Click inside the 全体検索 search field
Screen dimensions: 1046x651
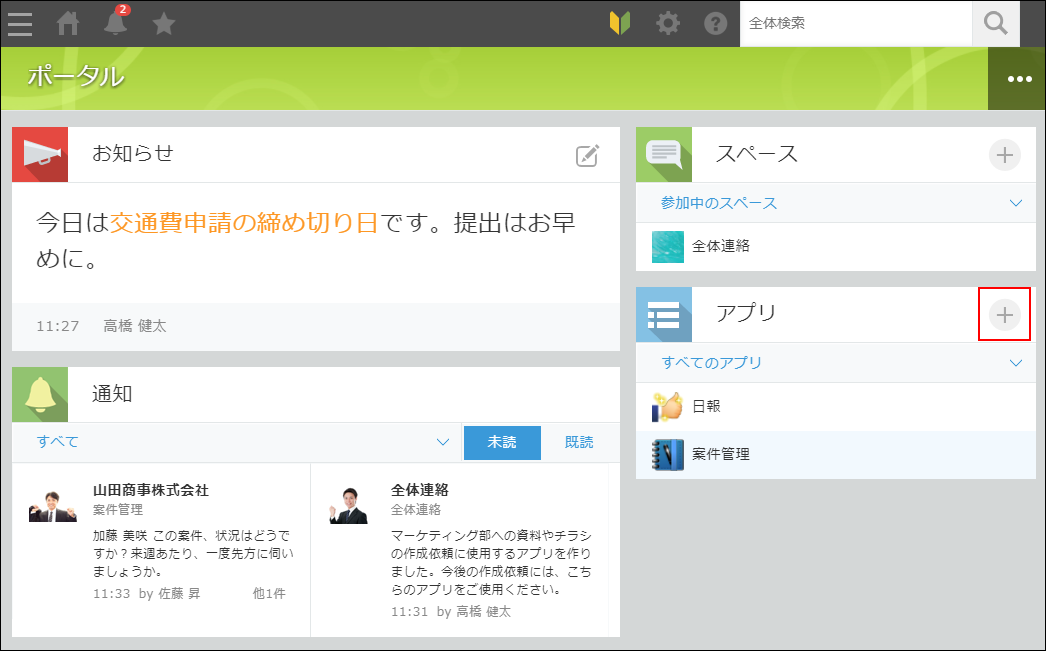click(855, 23)
